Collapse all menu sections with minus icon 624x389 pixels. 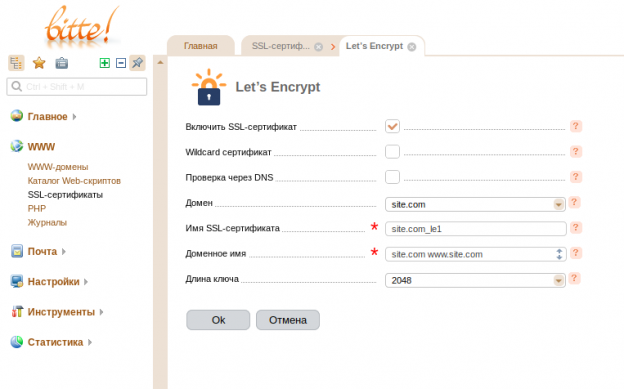tap(121, 63)
